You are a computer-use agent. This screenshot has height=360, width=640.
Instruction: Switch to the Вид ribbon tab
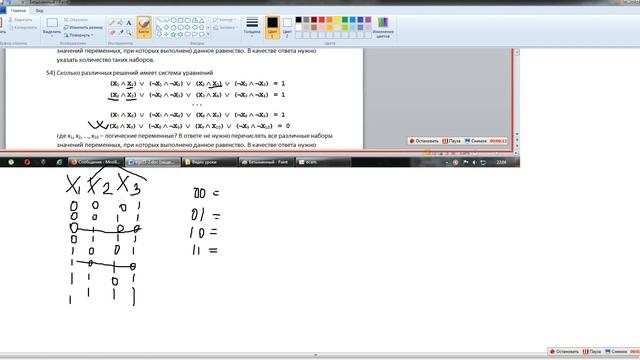[x=39, y=10]
